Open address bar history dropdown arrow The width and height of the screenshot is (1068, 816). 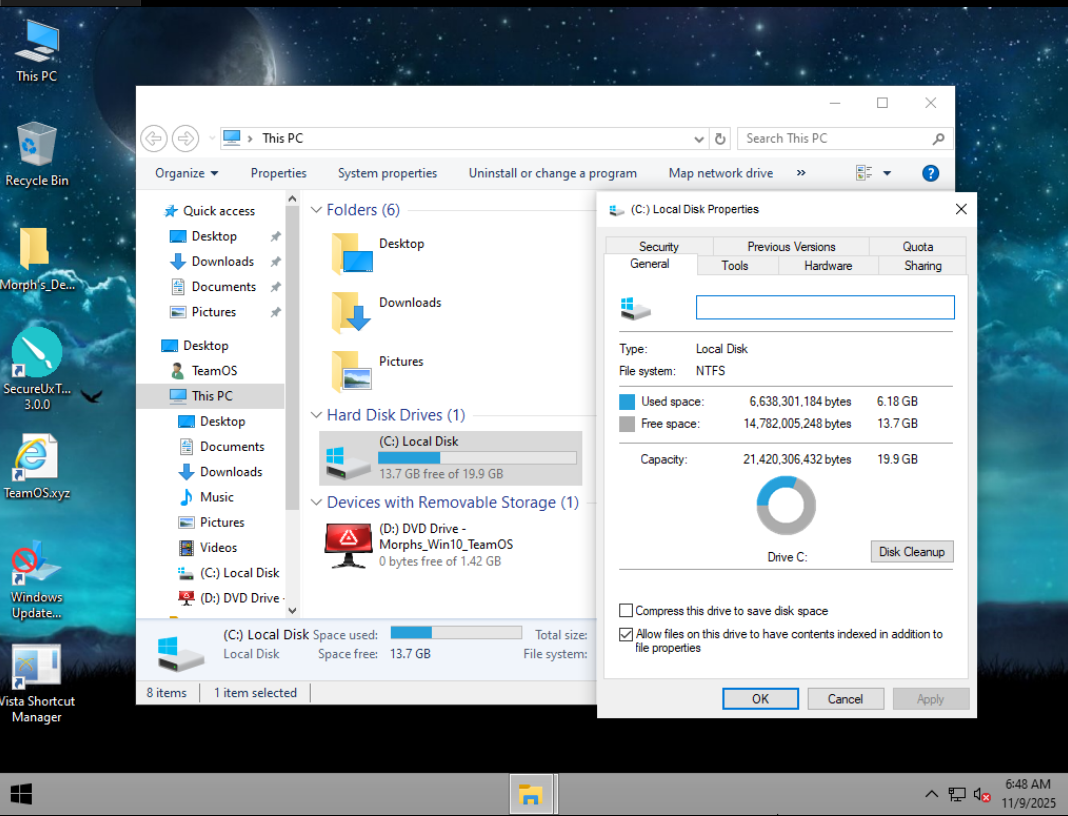[699, 139]
